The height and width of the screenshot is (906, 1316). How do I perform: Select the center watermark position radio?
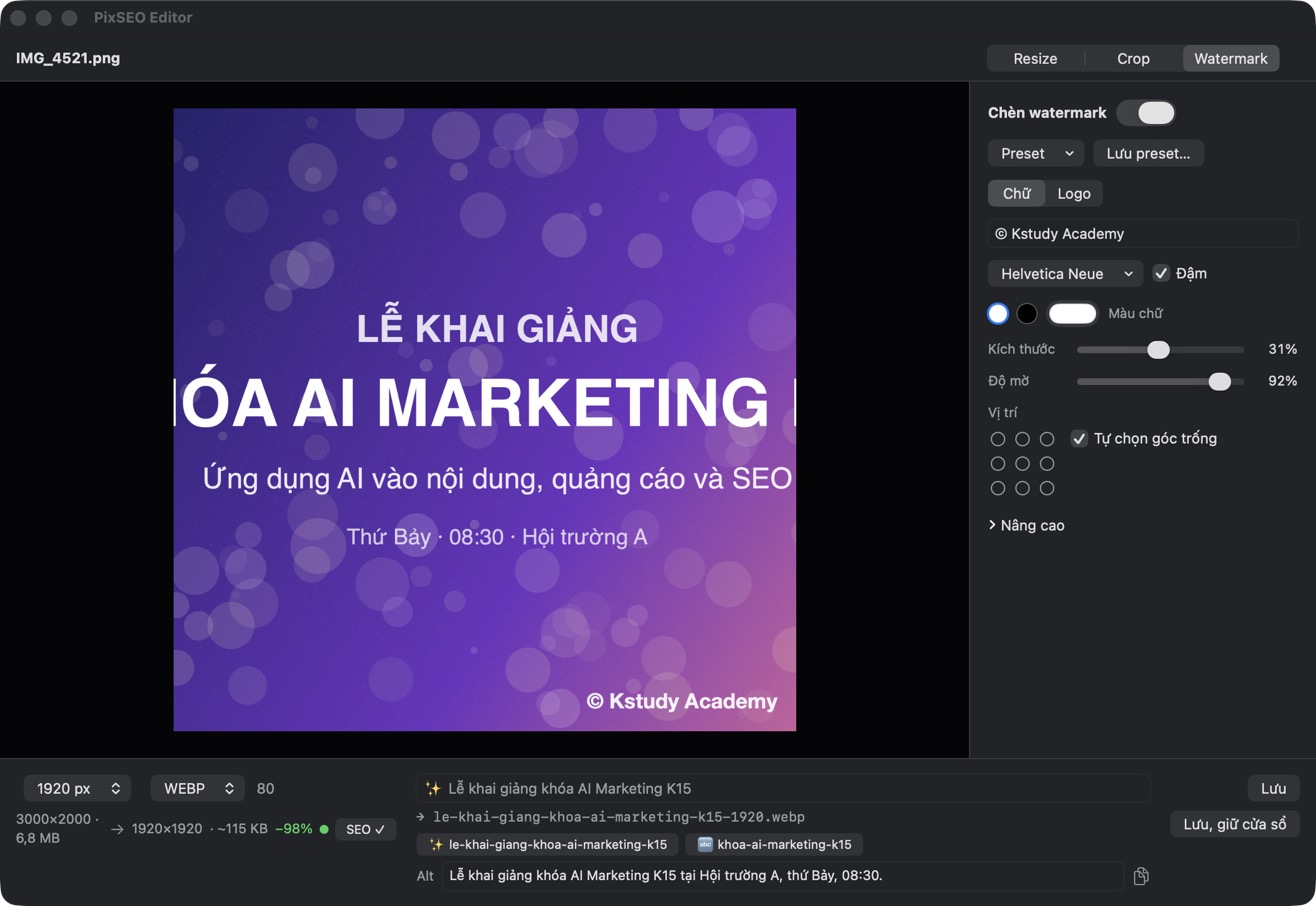coord(1022,464)
